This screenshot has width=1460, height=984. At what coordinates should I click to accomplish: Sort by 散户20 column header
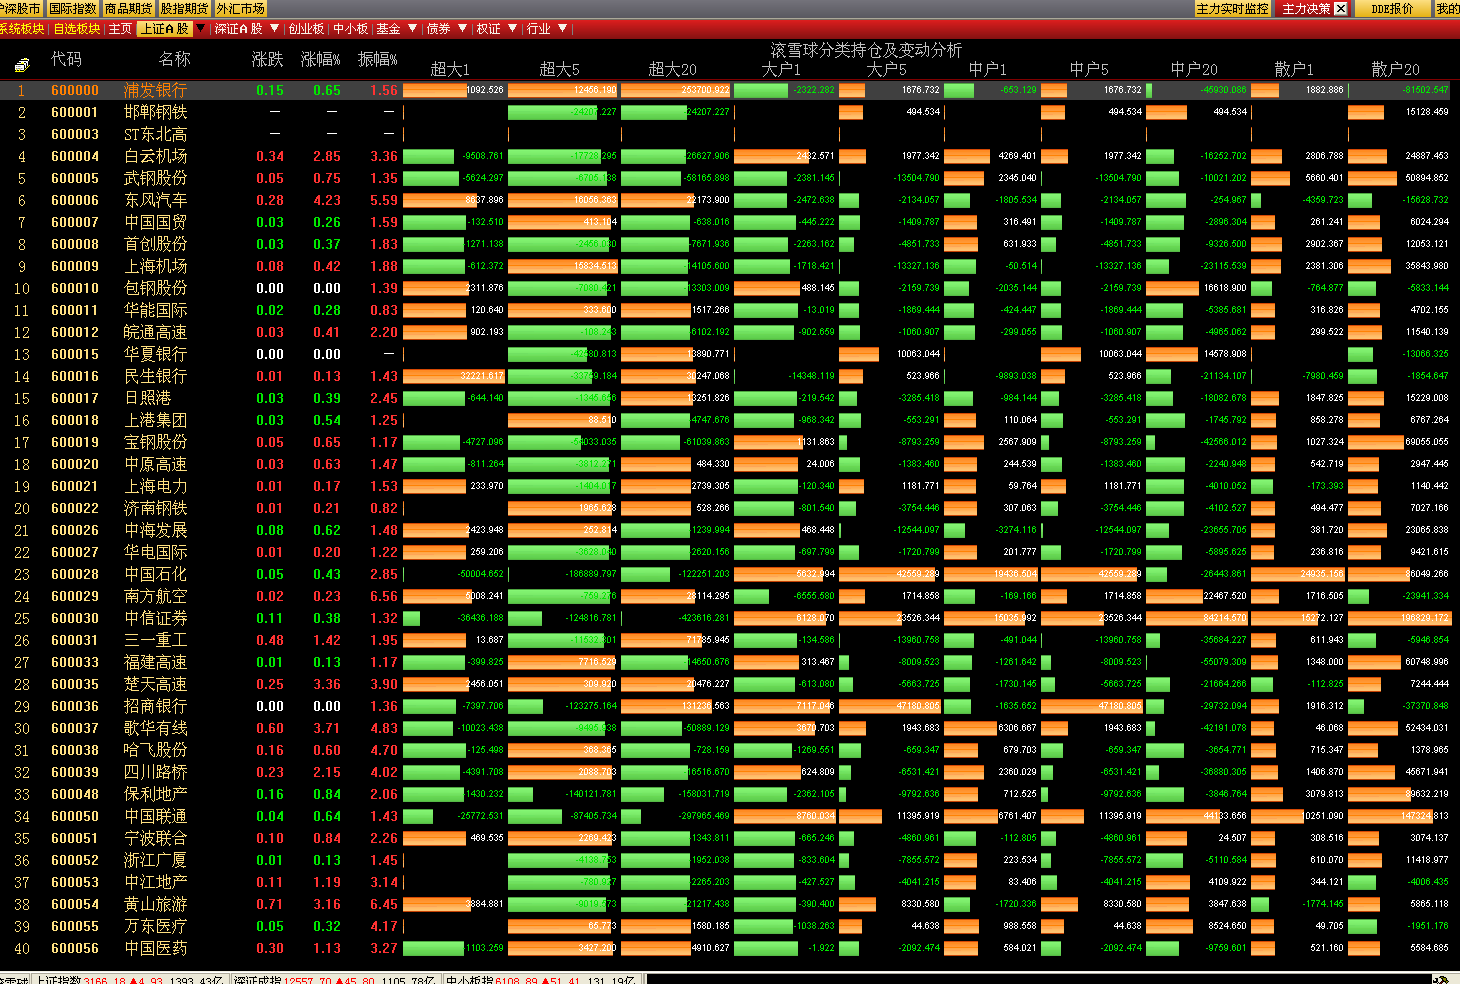point(1395,69)
